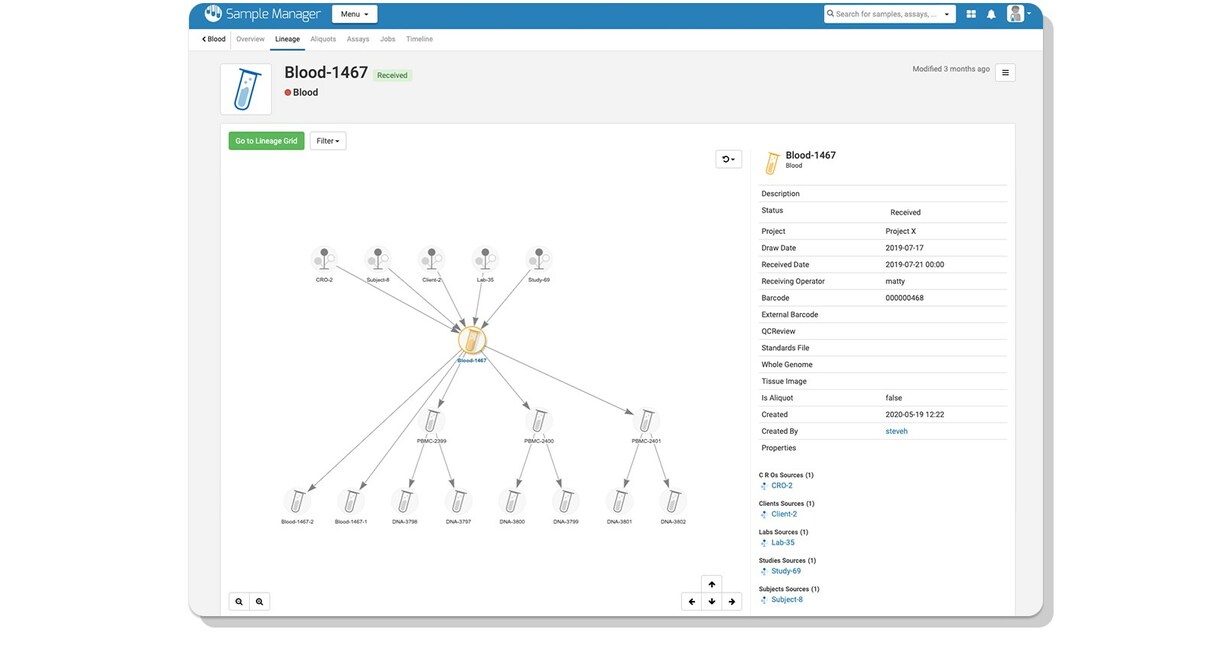
Task: Open the hamburger options icon near Modified date
Action: pos(1005,72)
